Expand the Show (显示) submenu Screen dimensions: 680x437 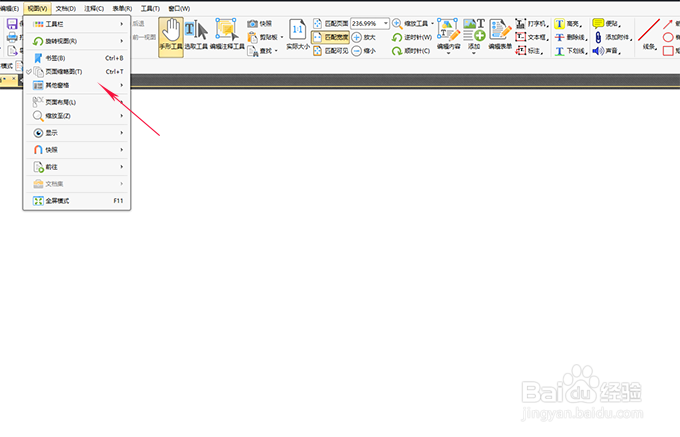76,133
